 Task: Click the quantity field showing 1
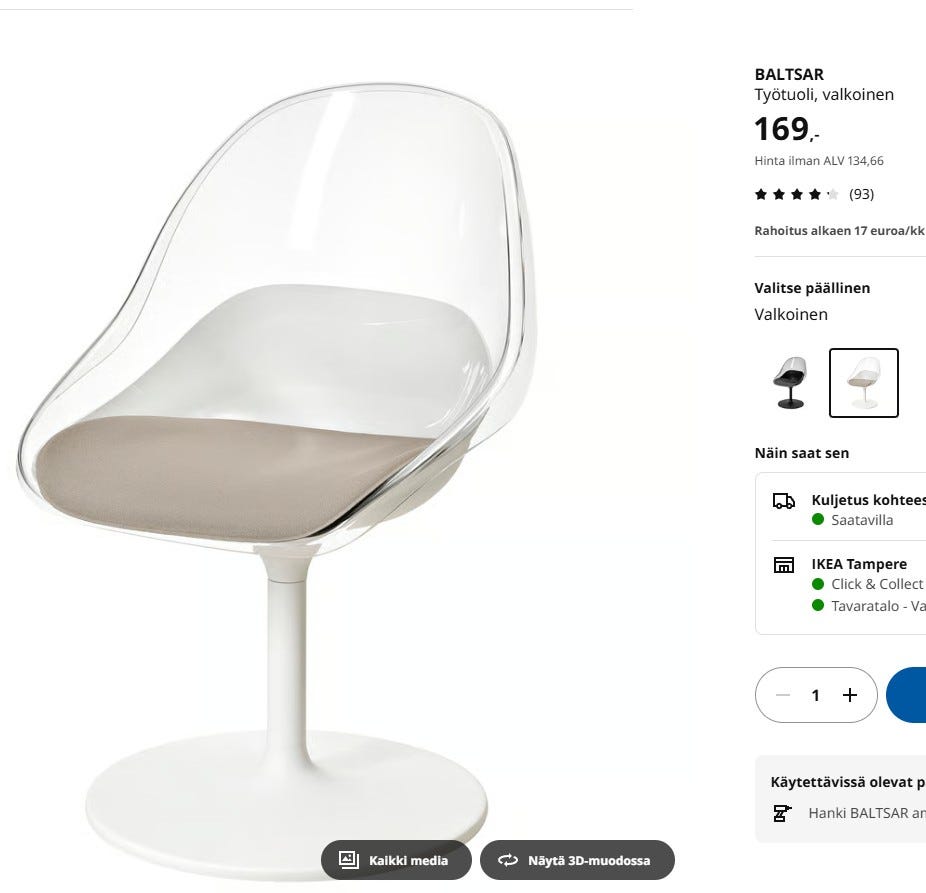pyautogui.click(x=816, y=695)
